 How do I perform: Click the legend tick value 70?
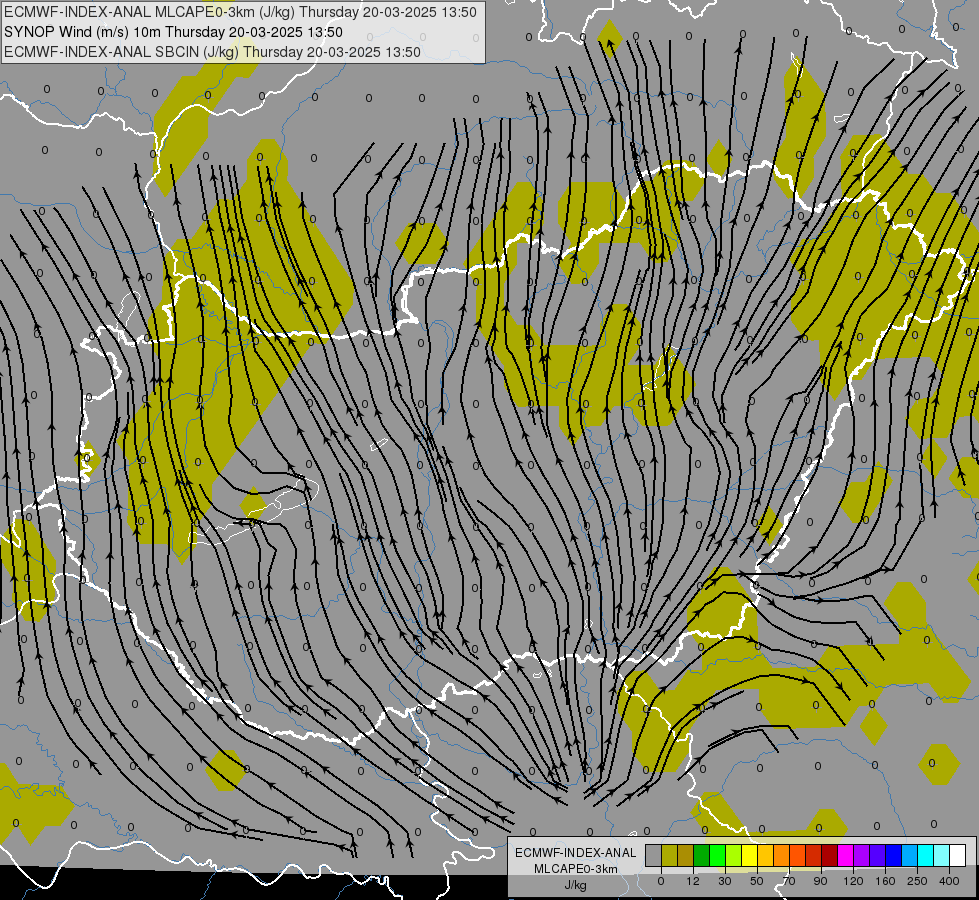[789, 881]
